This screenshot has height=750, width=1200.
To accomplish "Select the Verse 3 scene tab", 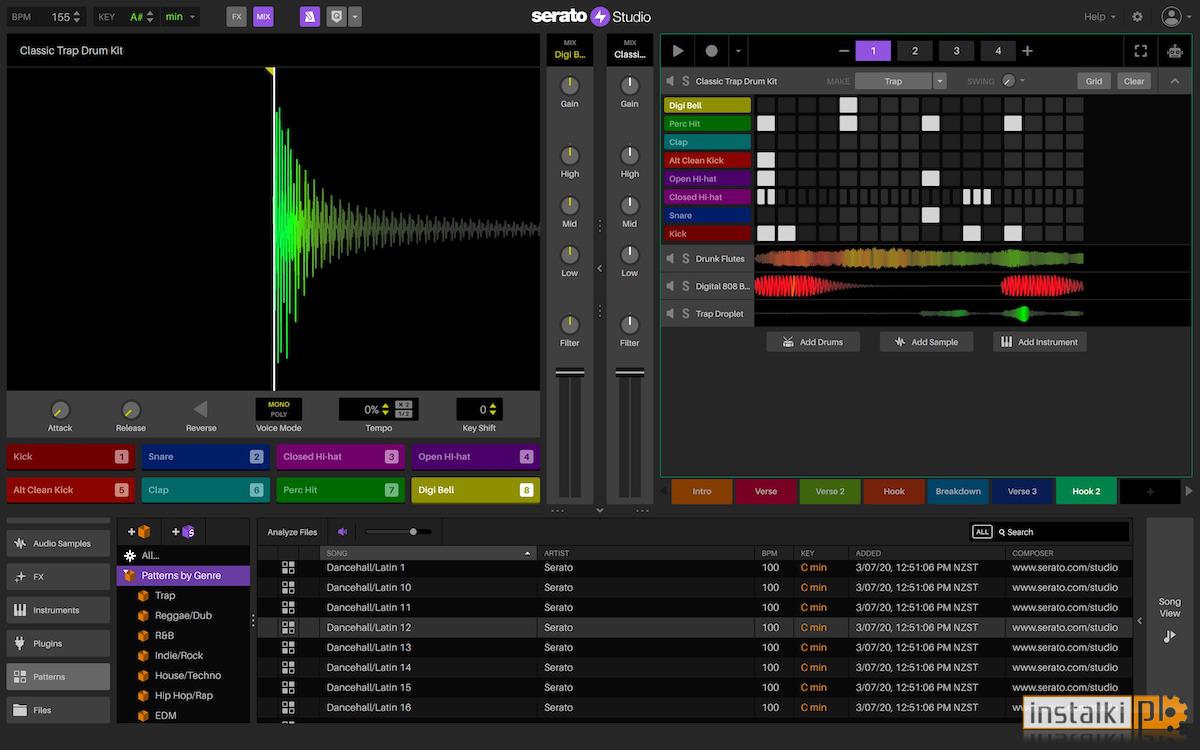I will point(1022,491).
